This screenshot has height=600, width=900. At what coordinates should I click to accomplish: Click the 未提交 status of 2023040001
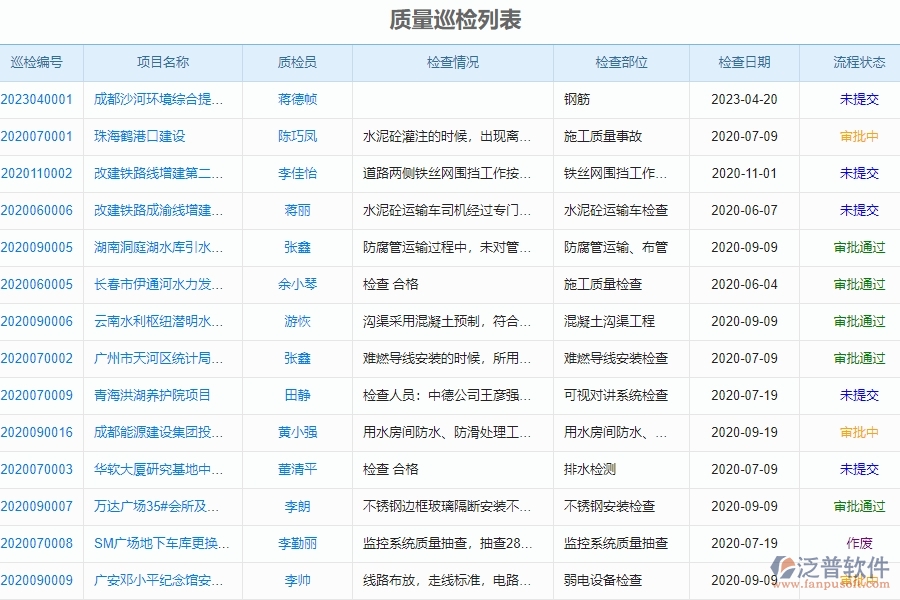[x=859, y=99]
